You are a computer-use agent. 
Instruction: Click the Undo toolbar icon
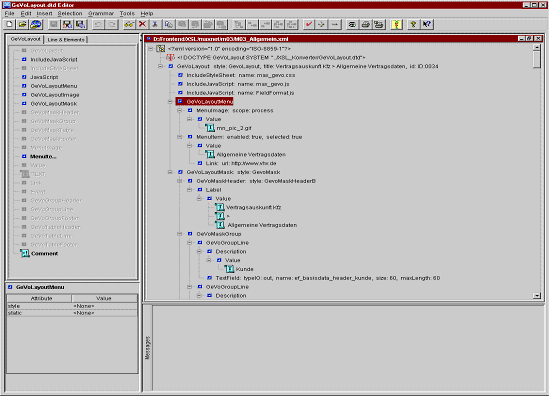point(98,24)
